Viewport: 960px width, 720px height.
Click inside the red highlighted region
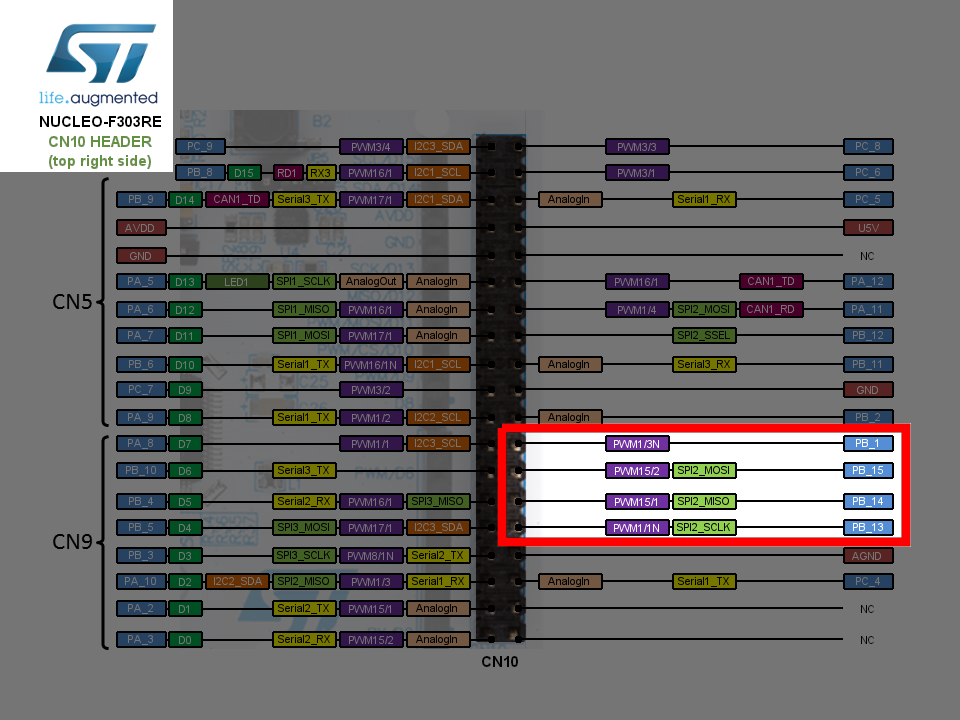tap(700, 485)
